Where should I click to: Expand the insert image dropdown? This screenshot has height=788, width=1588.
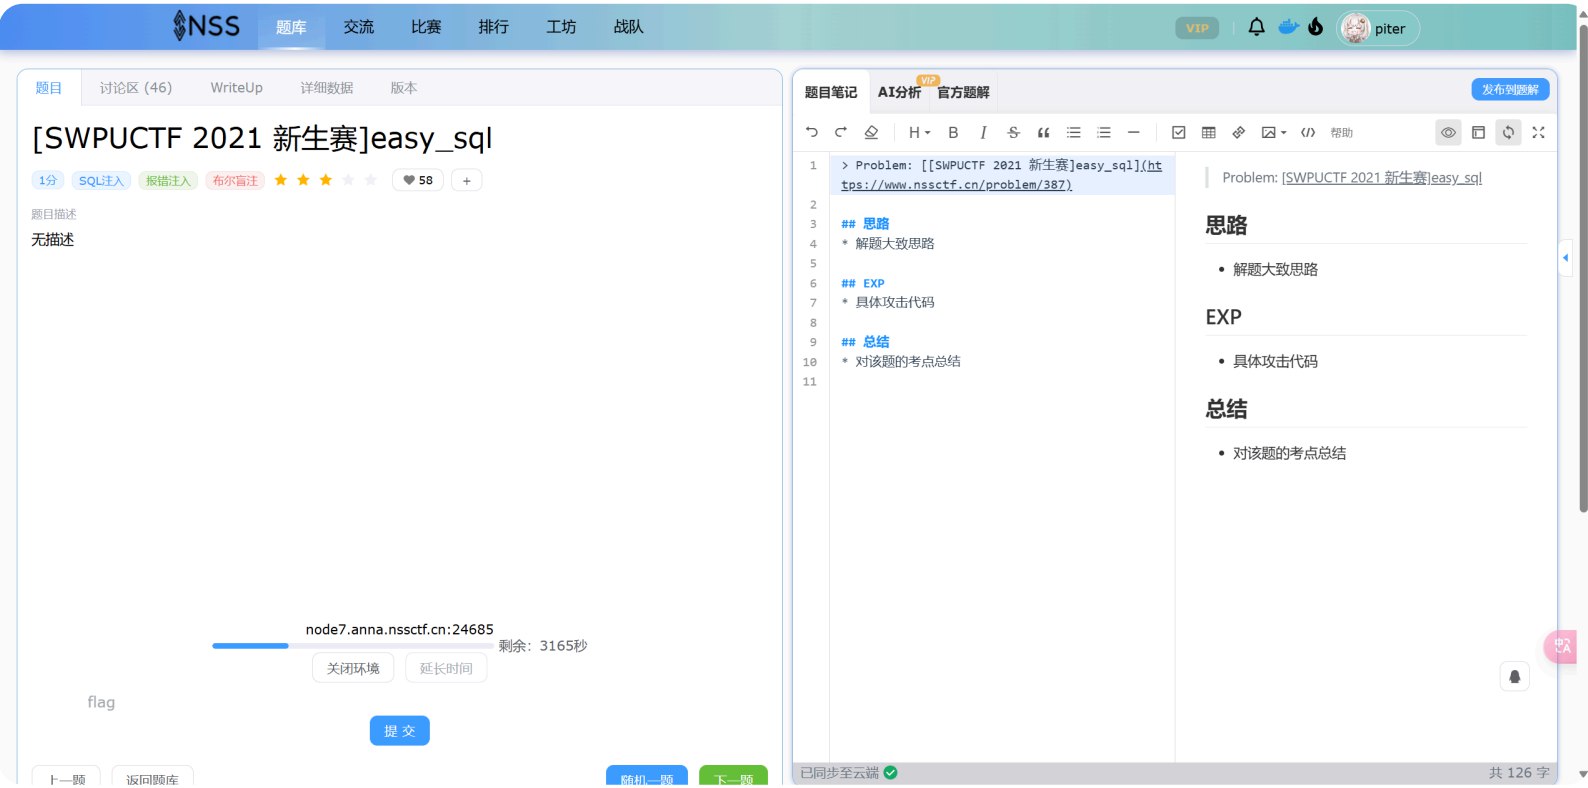[1273, 132]
